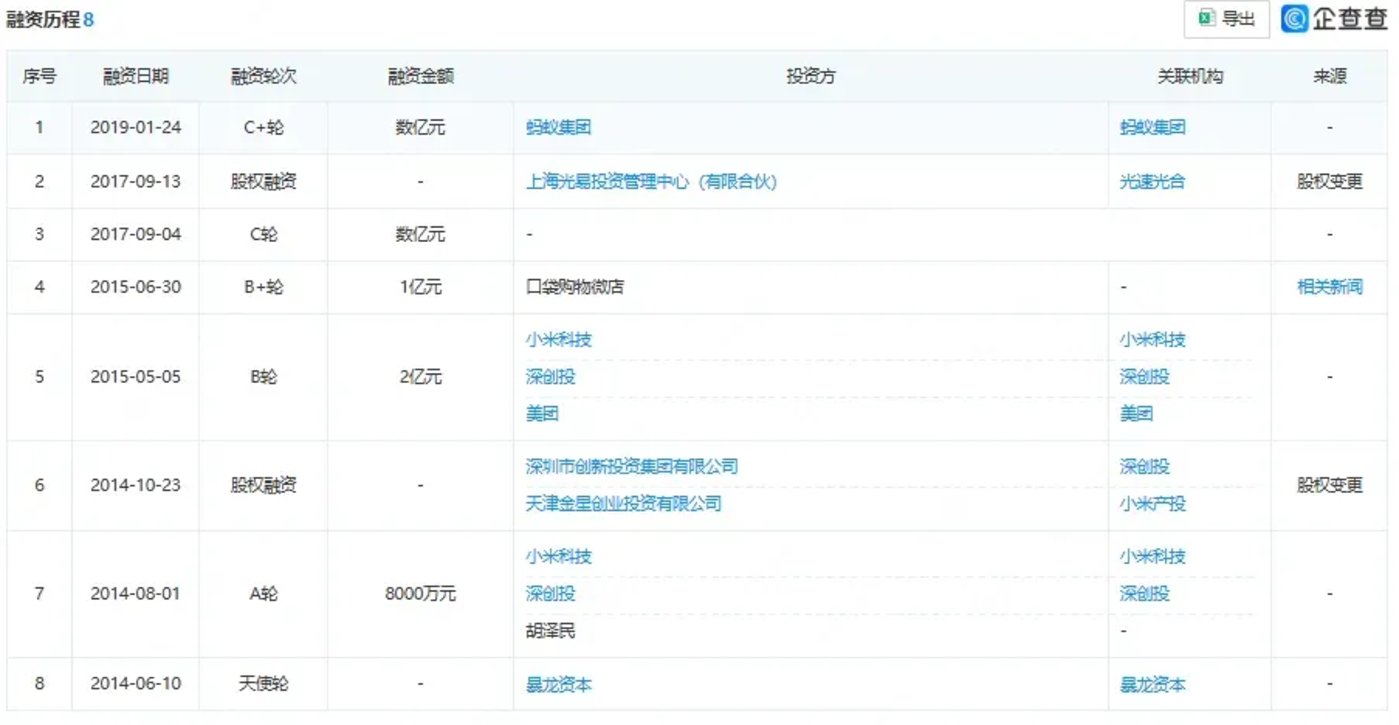Viewport: 1399px width, 725px height.
Task: Click the 光速光合 related institution link
Action: [x=1153, y=182]
